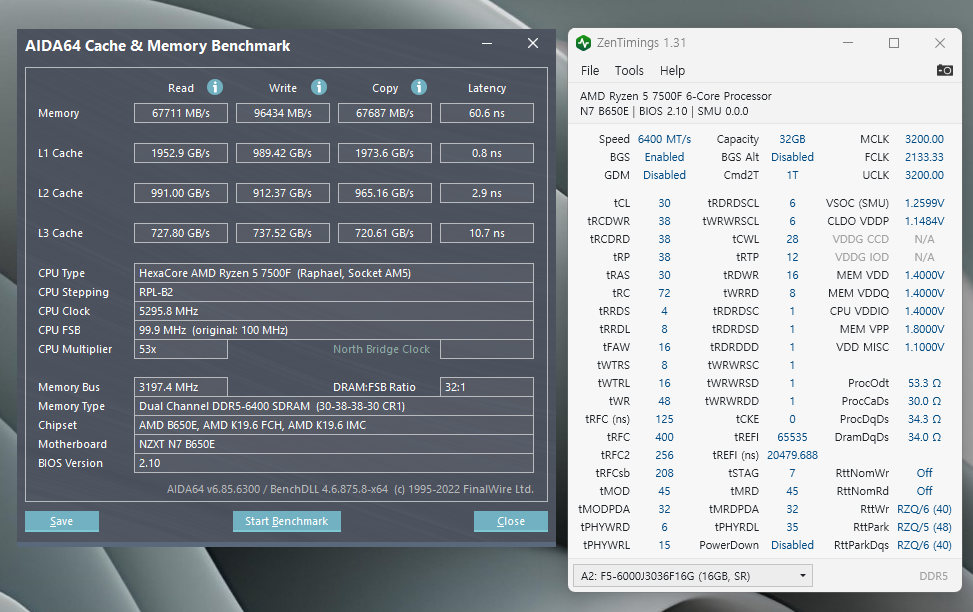Click L3 Cache write 737.52 GB/s
The width and height of the screenshot is (973, 612).
pos(282,233)
